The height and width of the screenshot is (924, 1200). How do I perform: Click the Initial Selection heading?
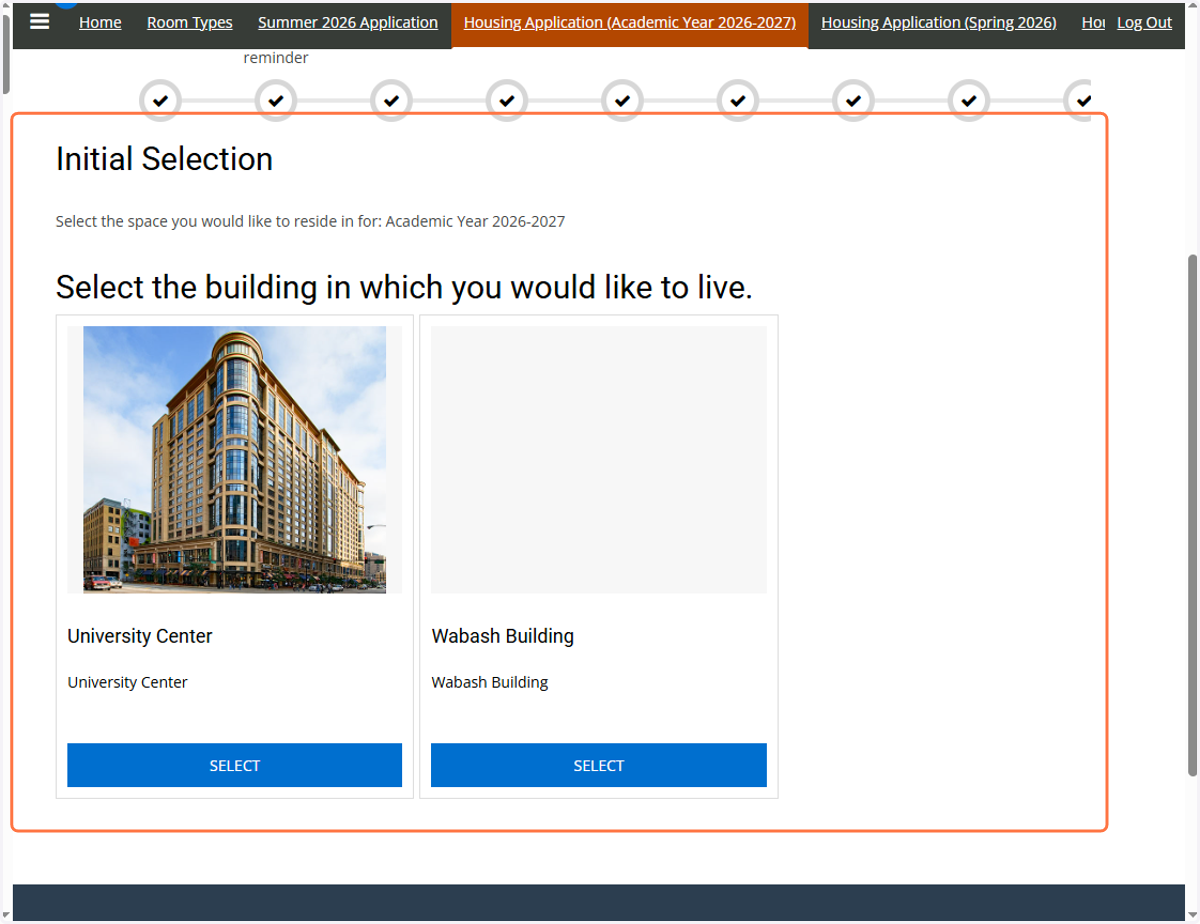click(x=164, y=159)
